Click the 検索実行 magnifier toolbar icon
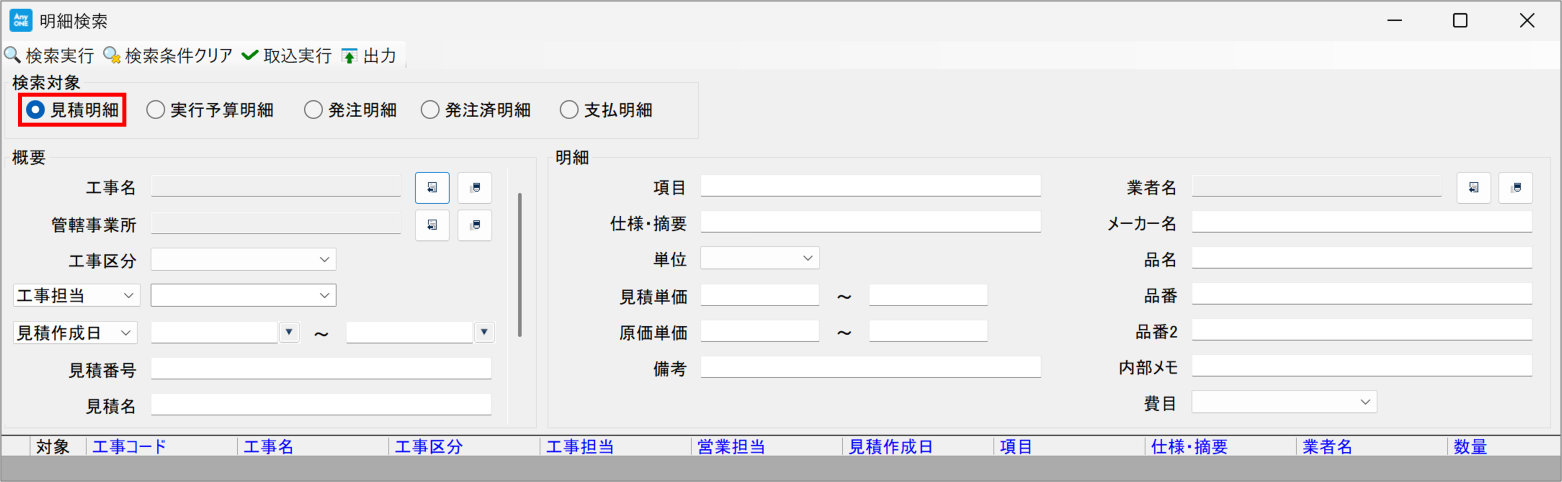 tap(13, 56)
